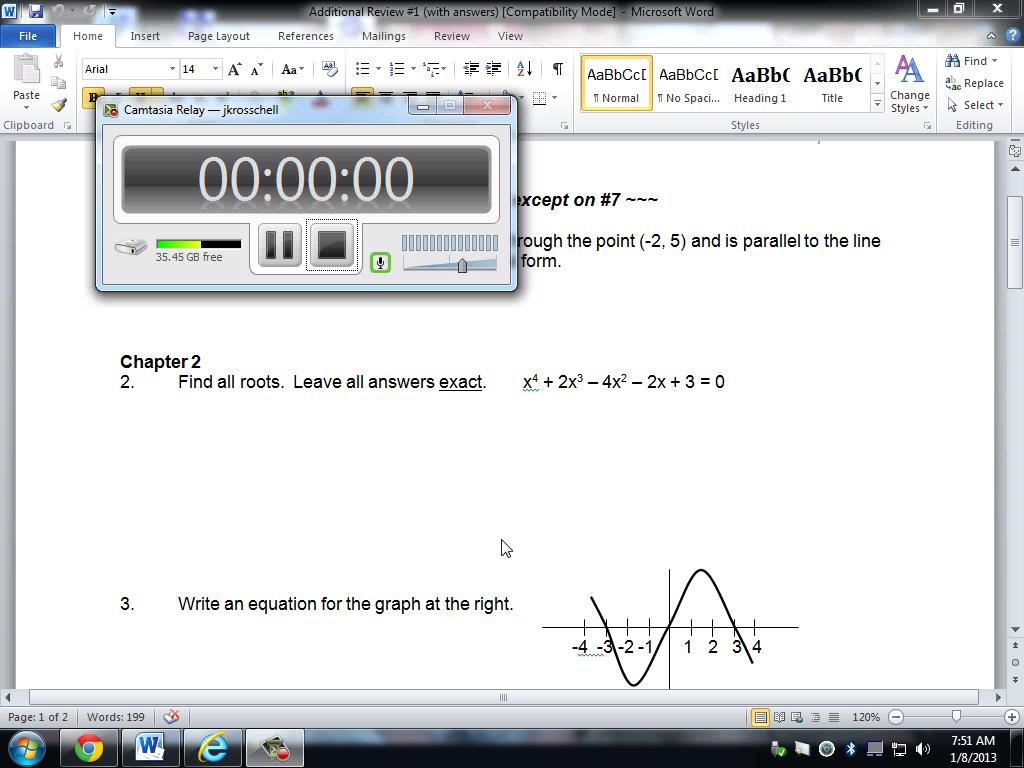
Task: Switch to Web Layout view
Action: tap(797, 717)
